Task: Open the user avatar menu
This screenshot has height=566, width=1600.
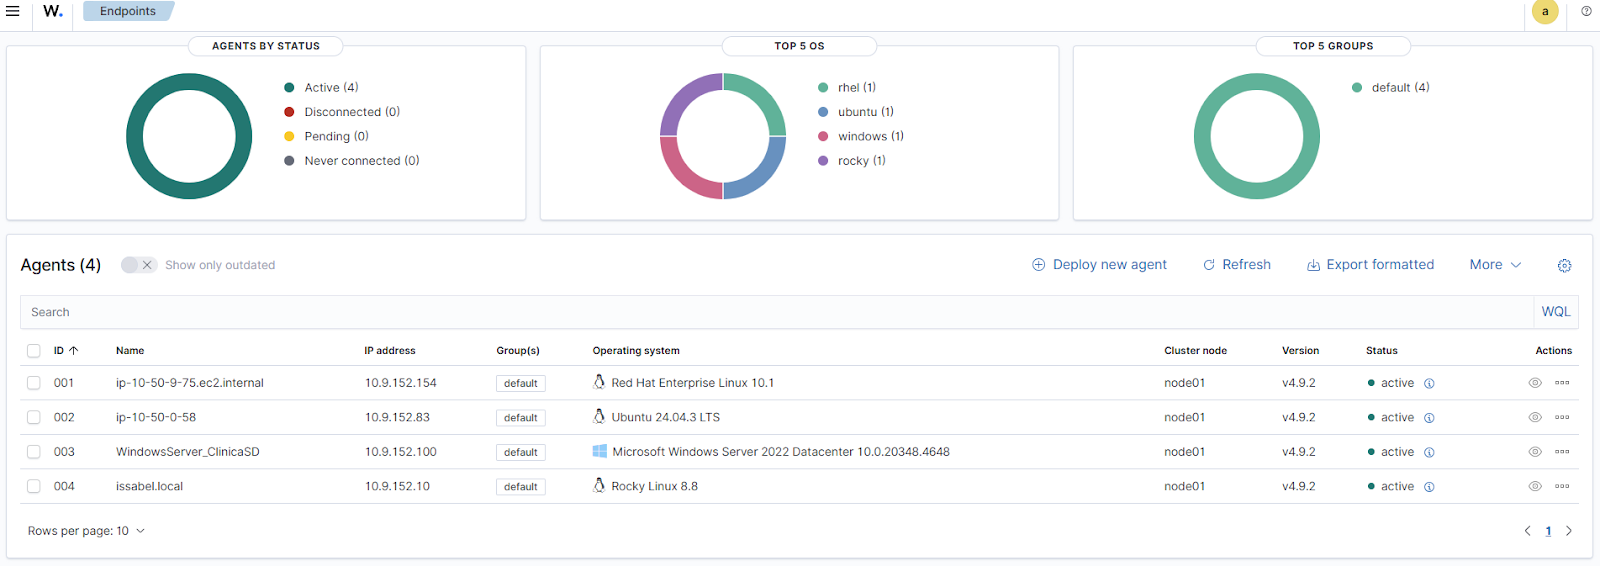Action: pos(1545,12)
